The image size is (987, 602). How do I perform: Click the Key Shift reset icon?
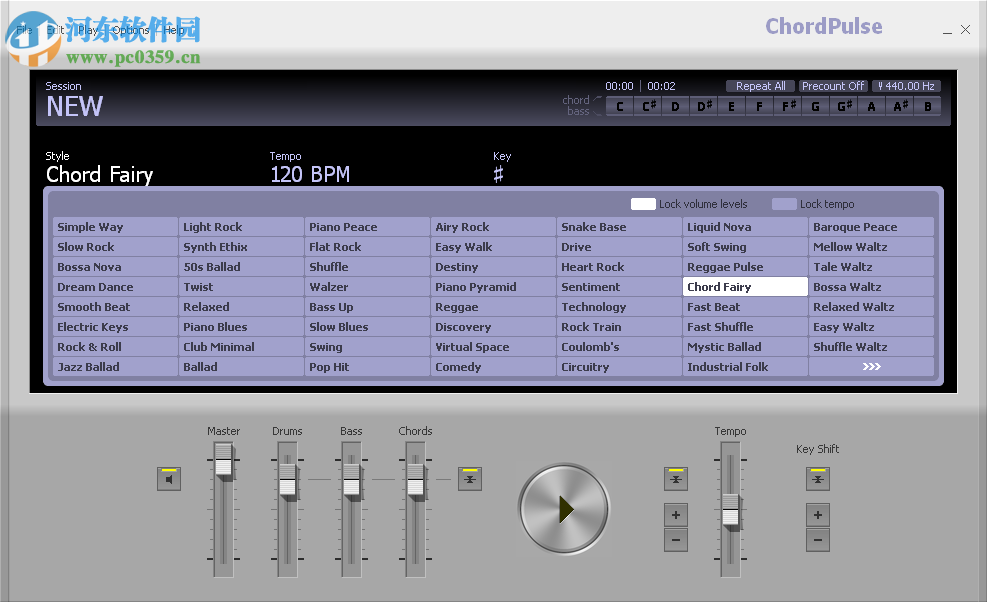817,479
